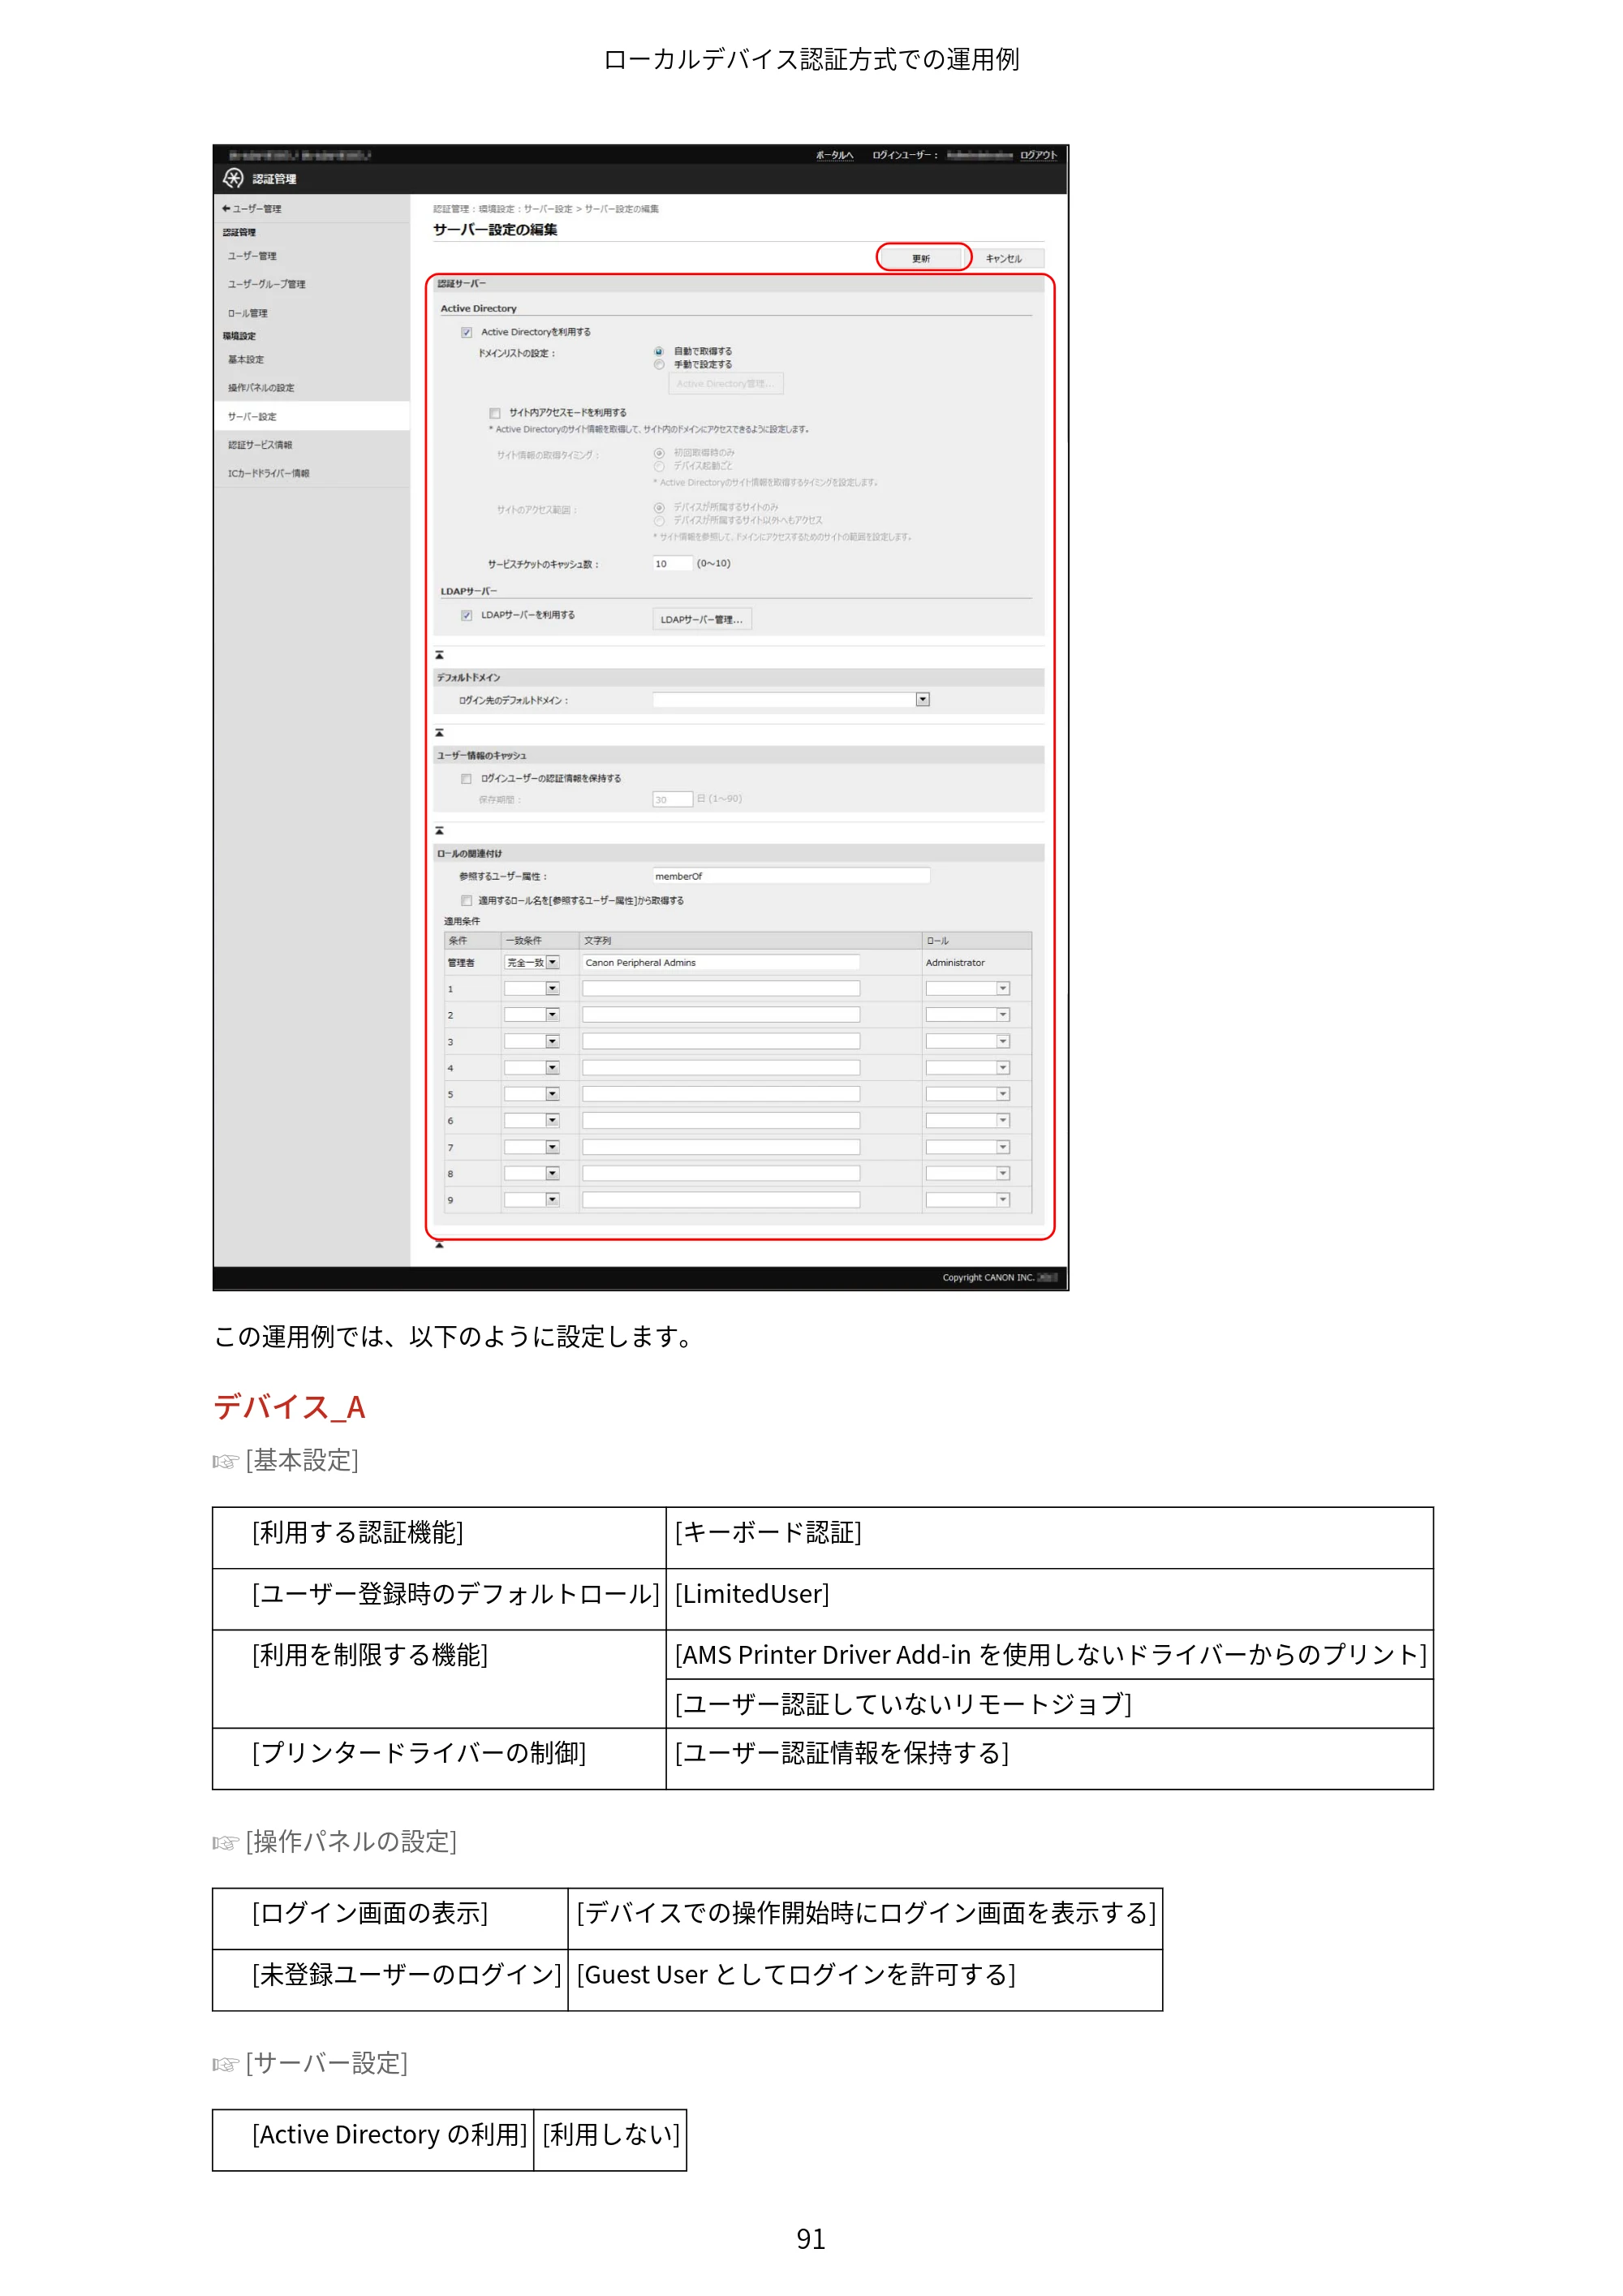Click LDAPサーバー管理... button

[x=701, y=619]
